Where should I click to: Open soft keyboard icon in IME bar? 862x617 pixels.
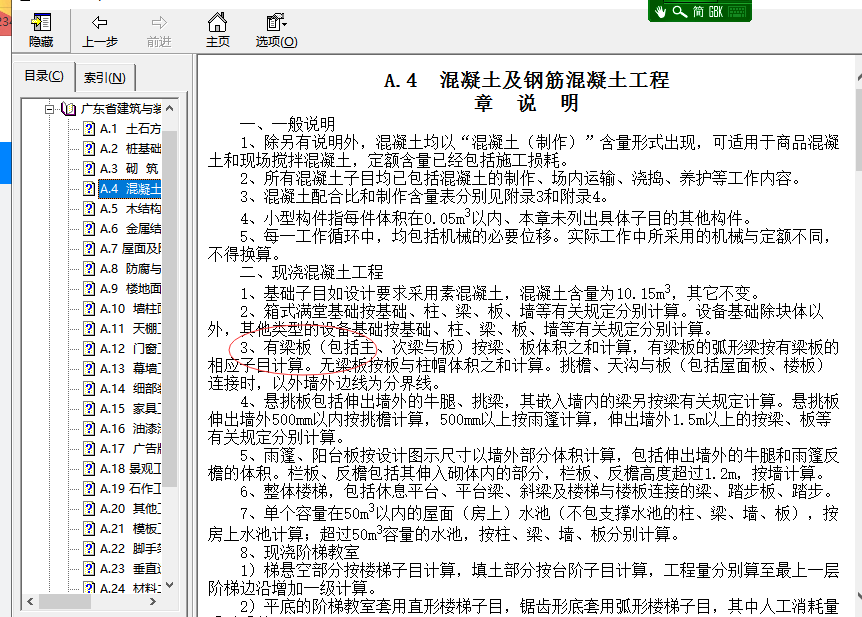[737, 12]
